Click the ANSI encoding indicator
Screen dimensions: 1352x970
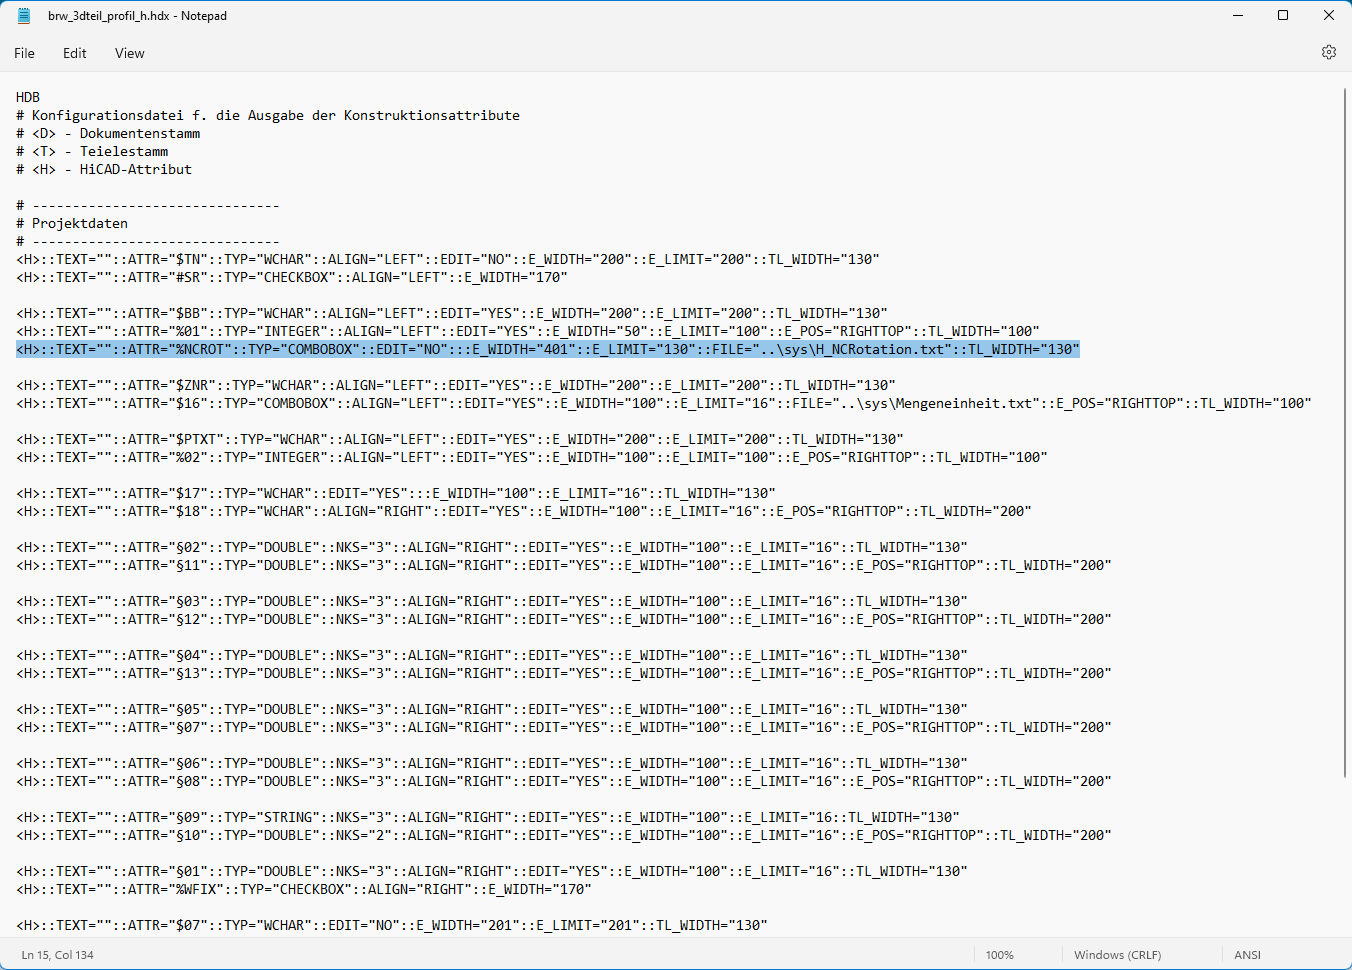[x=1247, y=955]
